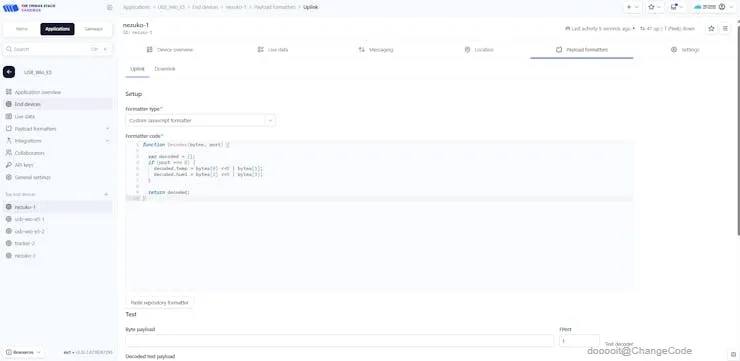
Task: Click the magnifier icon in the search box
Action: click(x=8, y=49)
